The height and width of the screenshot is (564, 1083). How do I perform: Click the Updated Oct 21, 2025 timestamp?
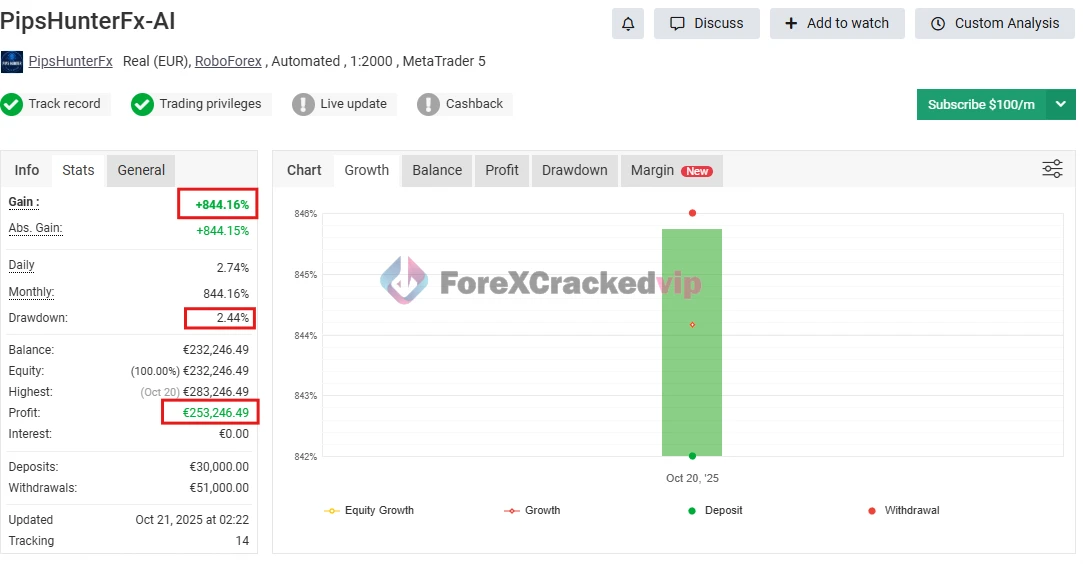click(x=192, y=520)
